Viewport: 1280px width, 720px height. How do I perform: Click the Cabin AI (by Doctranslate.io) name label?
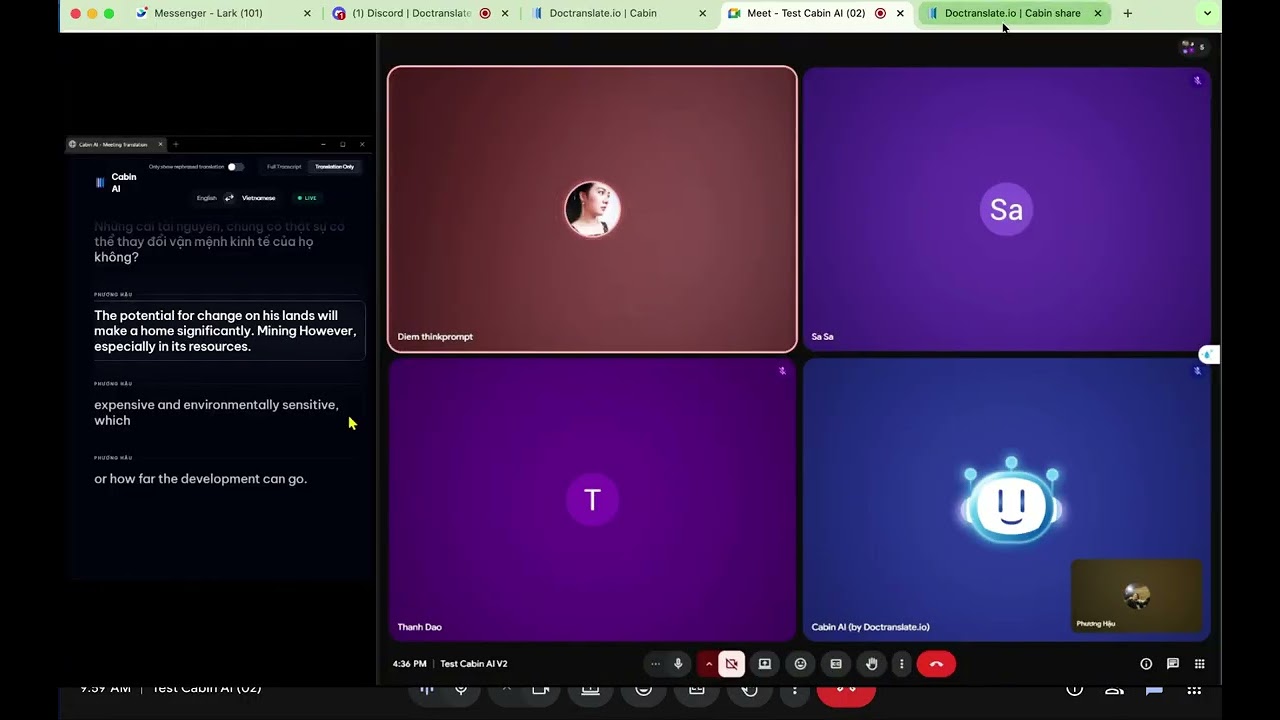(x=871, y=627)
